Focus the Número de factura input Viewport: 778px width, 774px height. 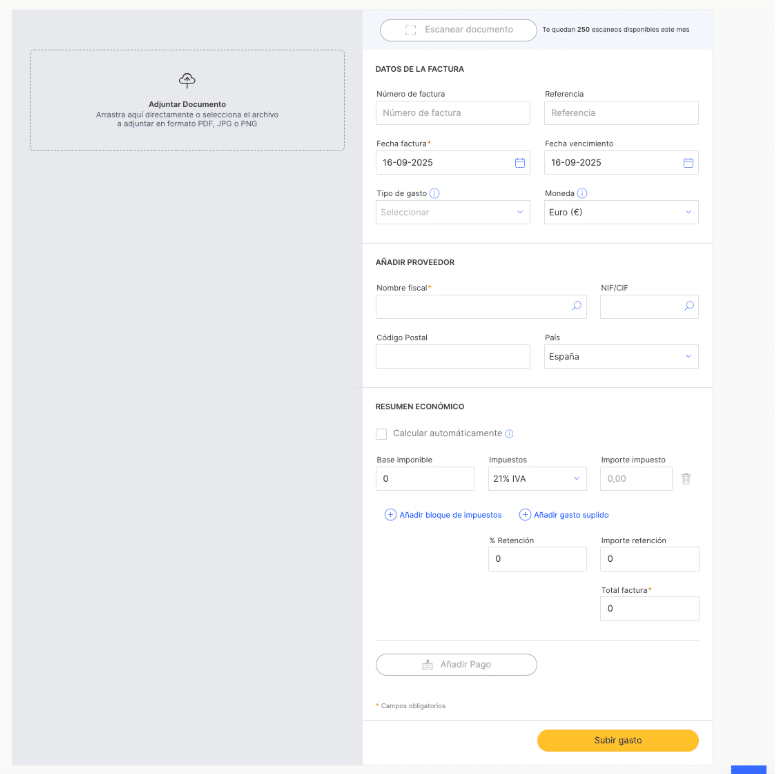pos(453,113)
